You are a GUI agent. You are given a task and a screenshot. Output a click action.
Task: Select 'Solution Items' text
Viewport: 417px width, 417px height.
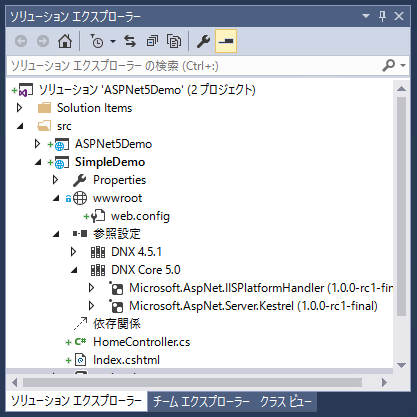[94, 108]
